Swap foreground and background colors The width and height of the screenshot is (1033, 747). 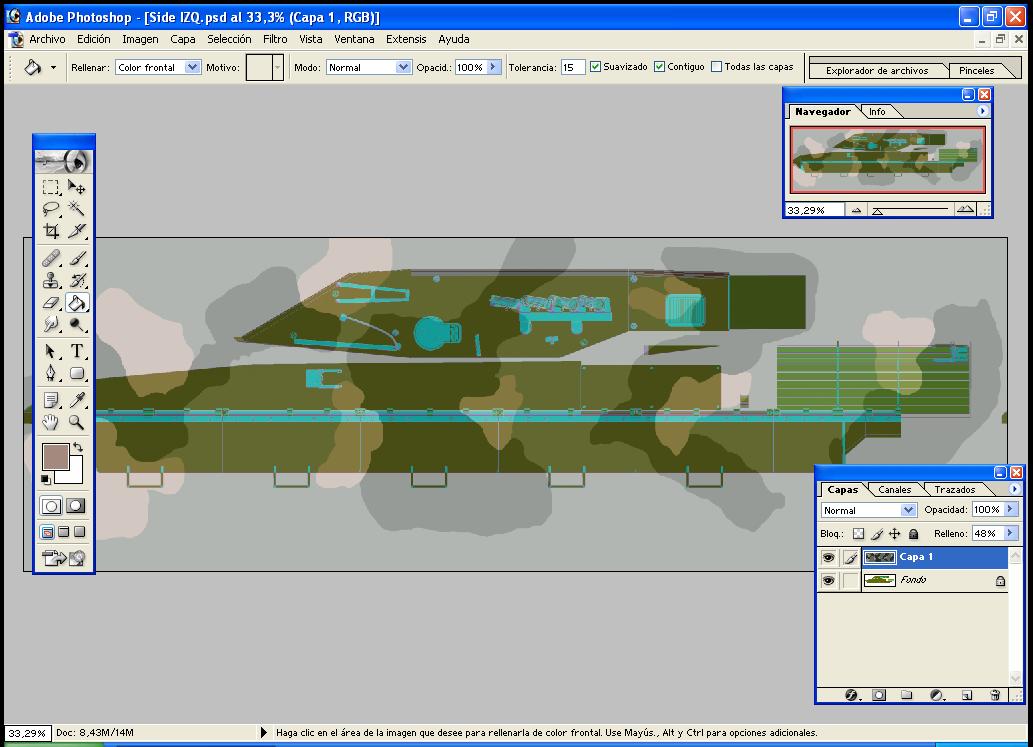[78, 447]
